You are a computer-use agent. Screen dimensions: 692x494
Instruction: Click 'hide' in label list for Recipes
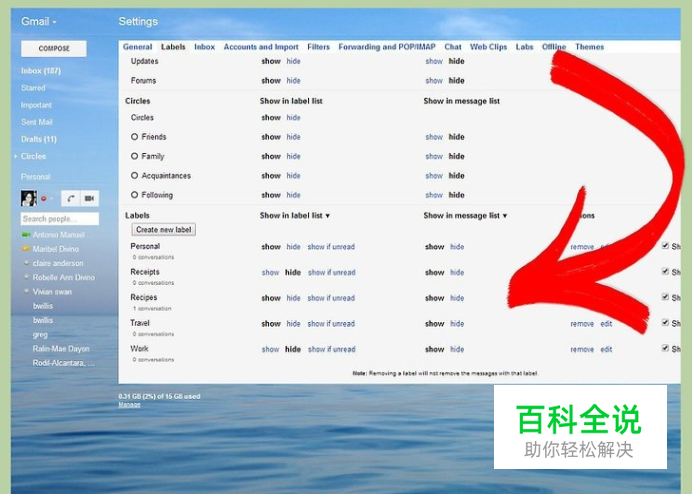(x=293, y=298)
